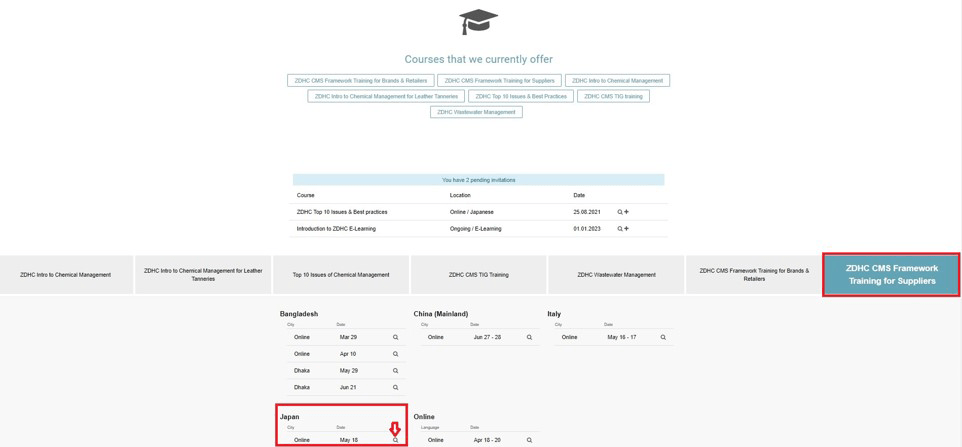Click the 'Courses that we currently offer' heading
The image size is (962, 447).
[x=479, y=59]
